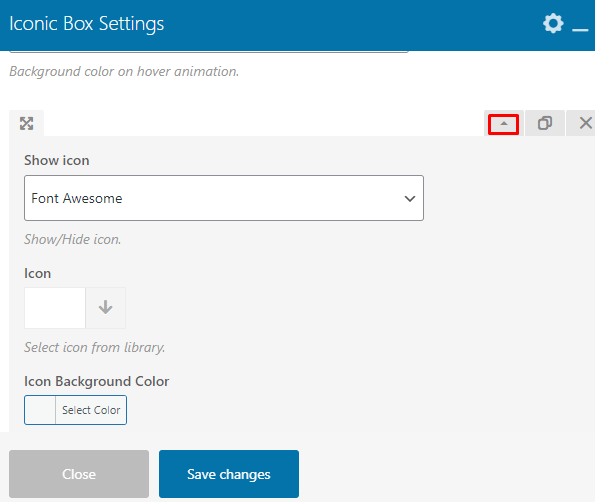Minimize the Iconic Box Settings panel
The width and height of the screenshot is (595, 502).
(x=580, y=30)
